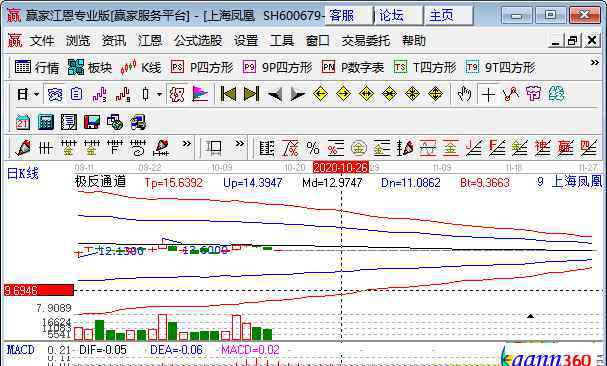Image resolution: width=607 pixels, height=366 pixels.
Task: Open the 板块 sector view
Action: [90, 67]
